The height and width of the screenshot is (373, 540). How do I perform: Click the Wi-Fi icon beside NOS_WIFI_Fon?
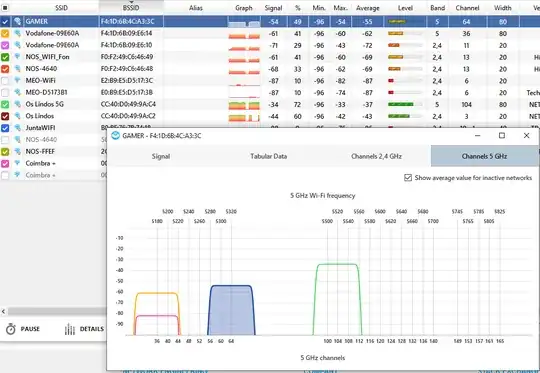tap(17, 57)
